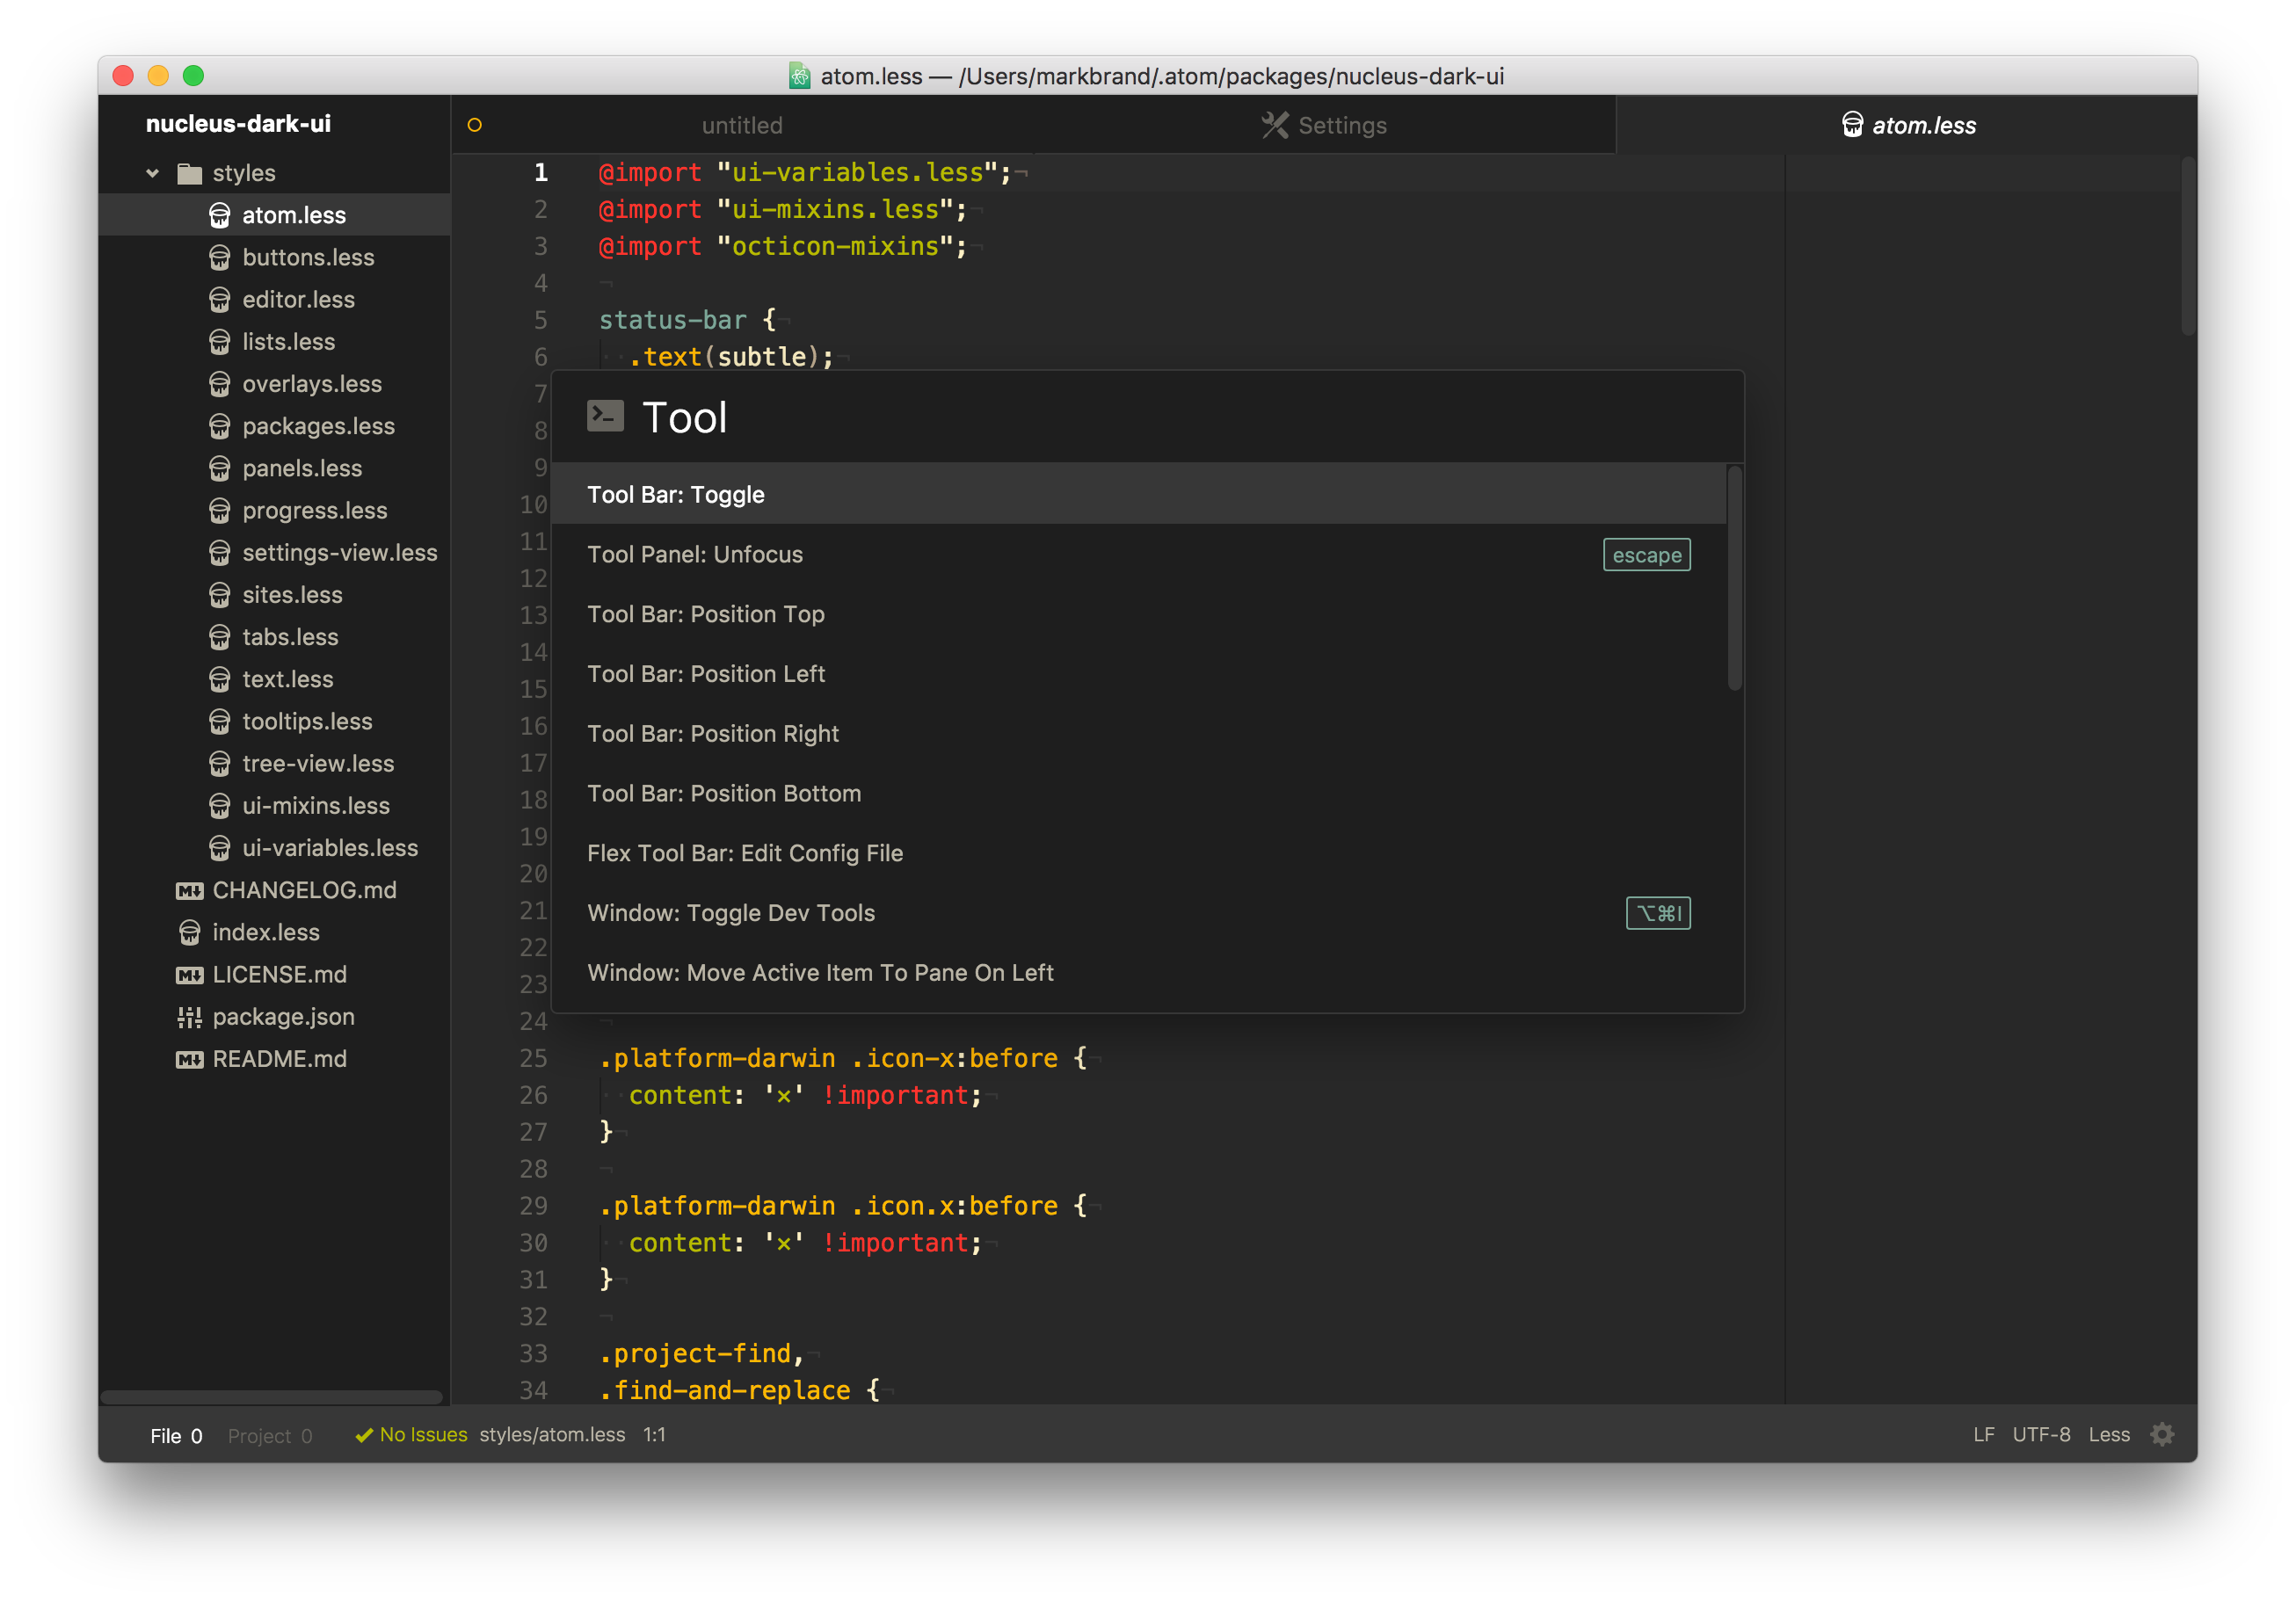2296x1603 pixels.
Task: Click the ⌥⌘I keybinding badge
Action: click(x=1658, y=913)
